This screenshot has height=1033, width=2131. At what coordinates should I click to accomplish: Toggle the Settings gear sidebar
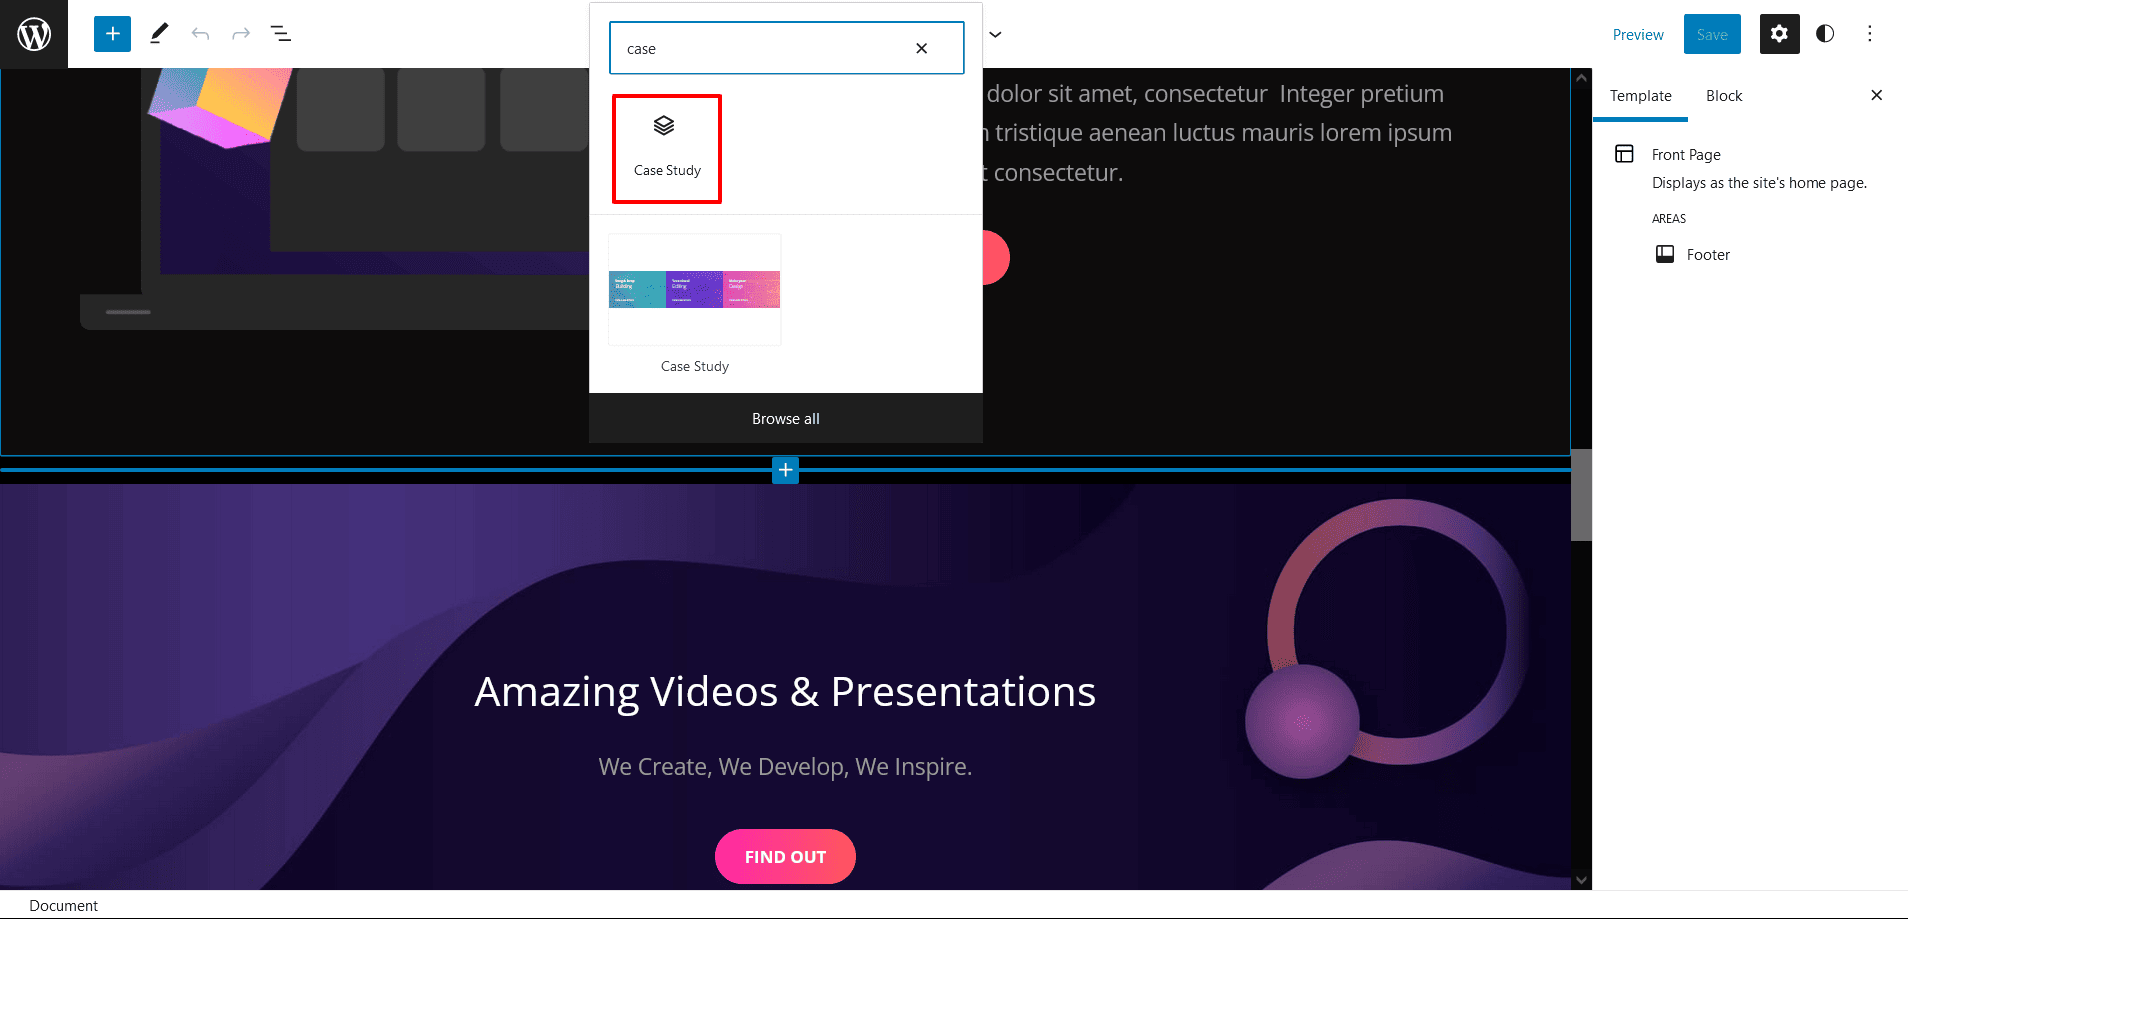(1779, 34)
